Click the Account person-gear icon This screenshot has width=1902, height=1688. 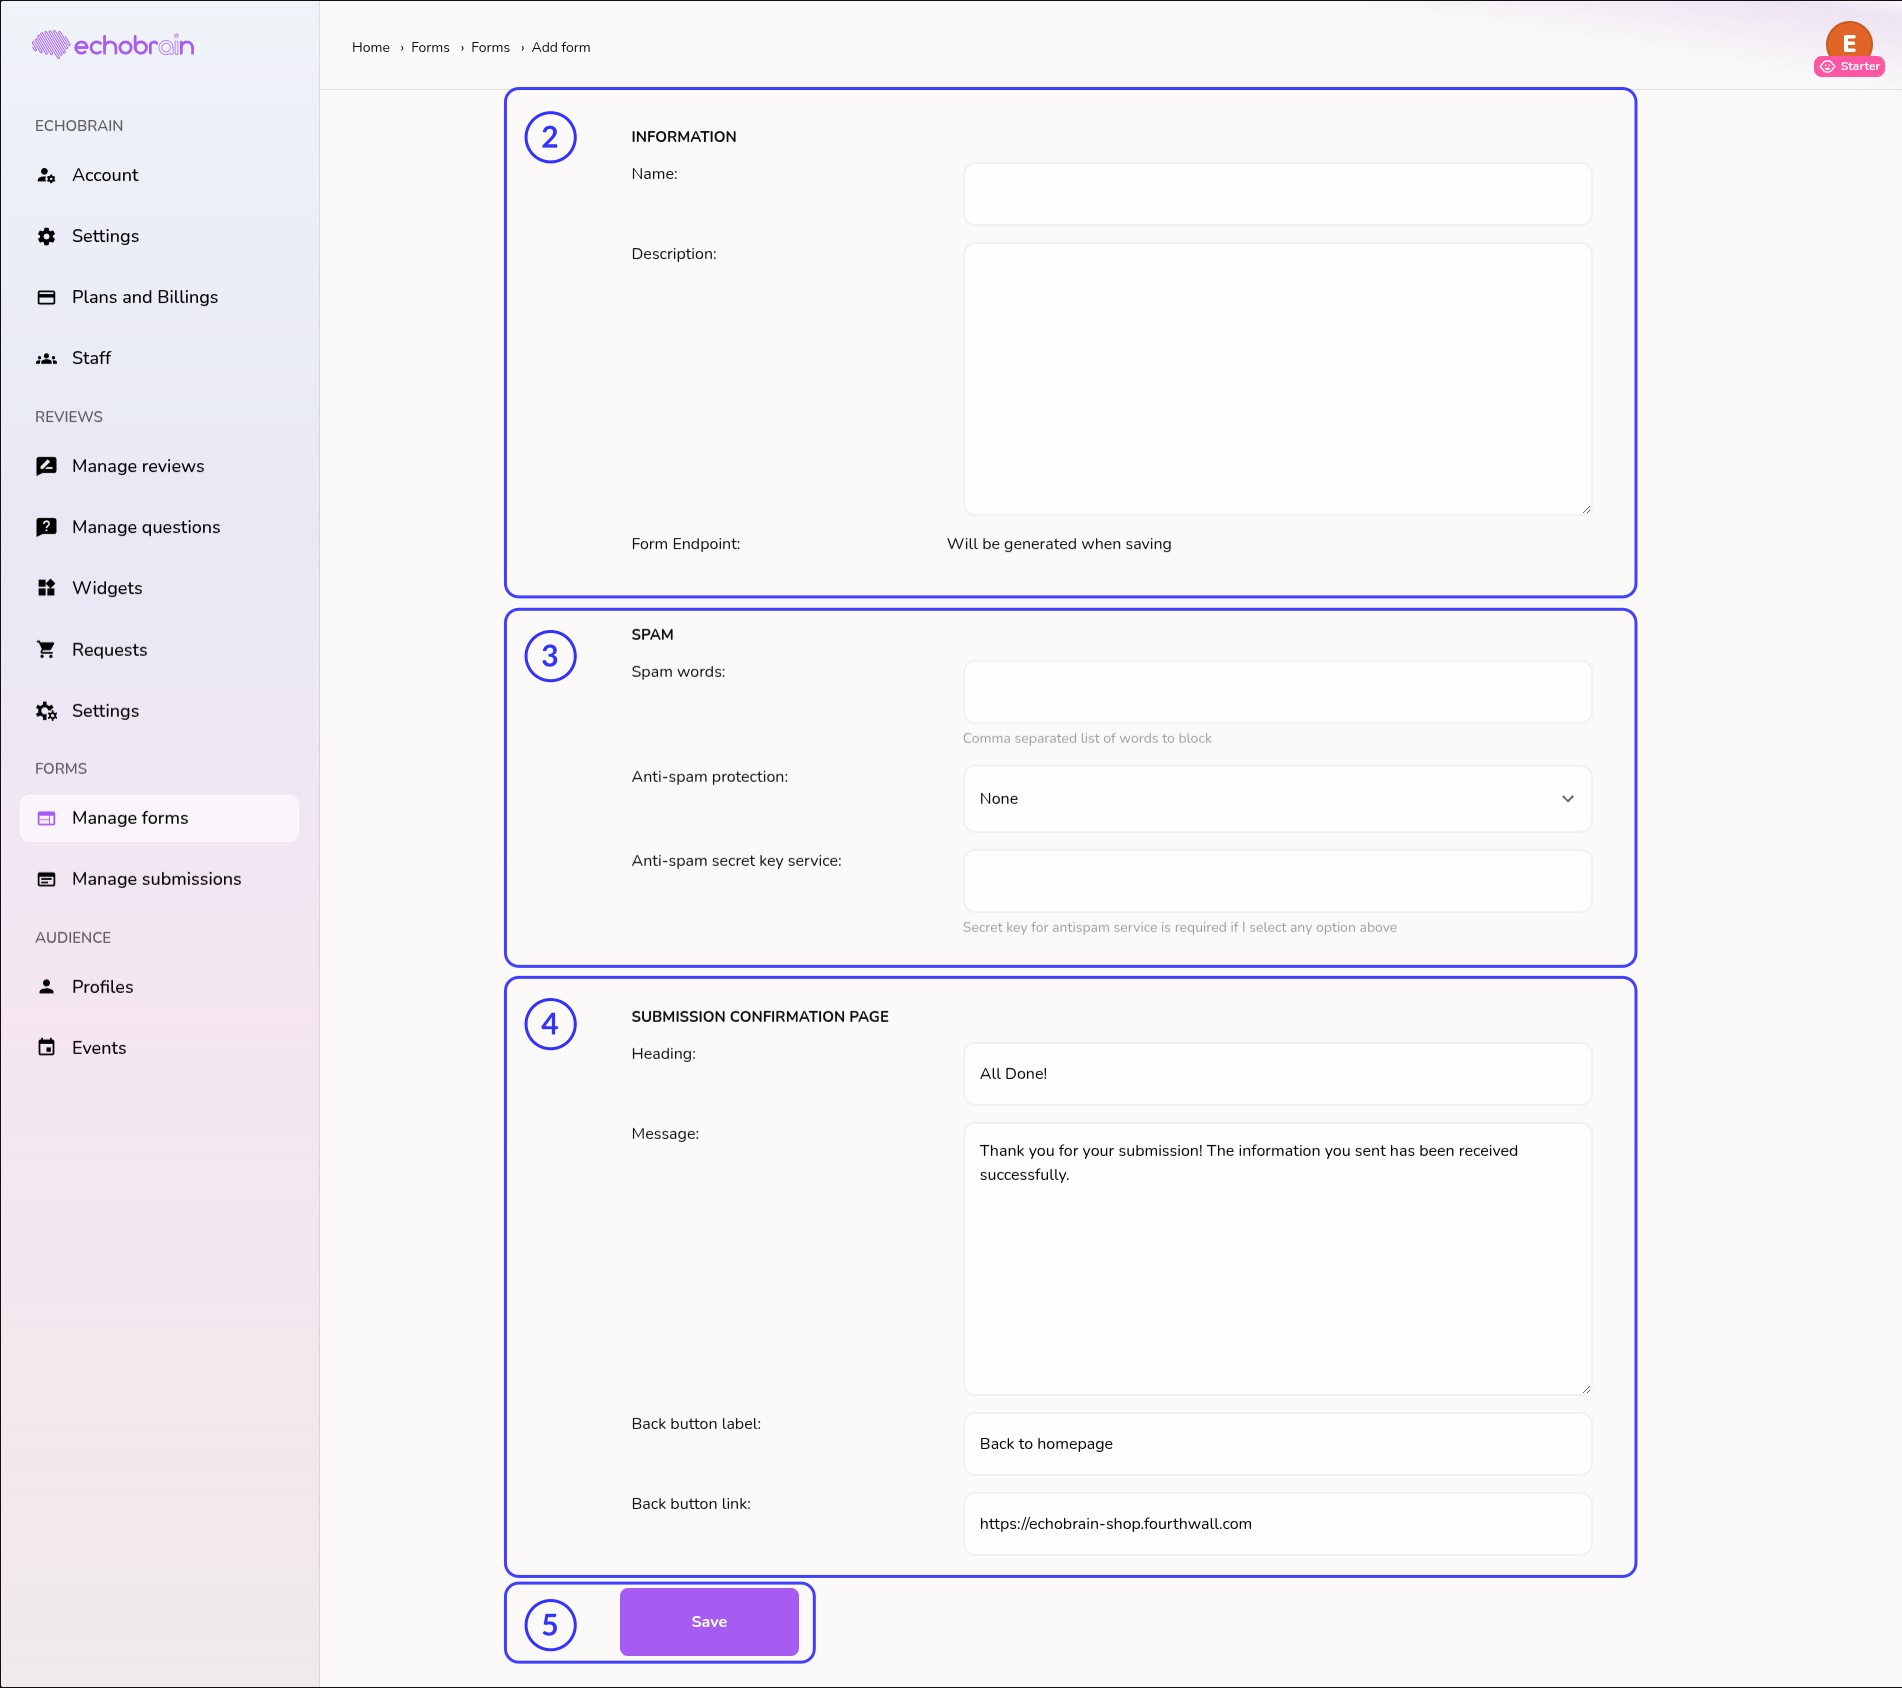point(46,175)
